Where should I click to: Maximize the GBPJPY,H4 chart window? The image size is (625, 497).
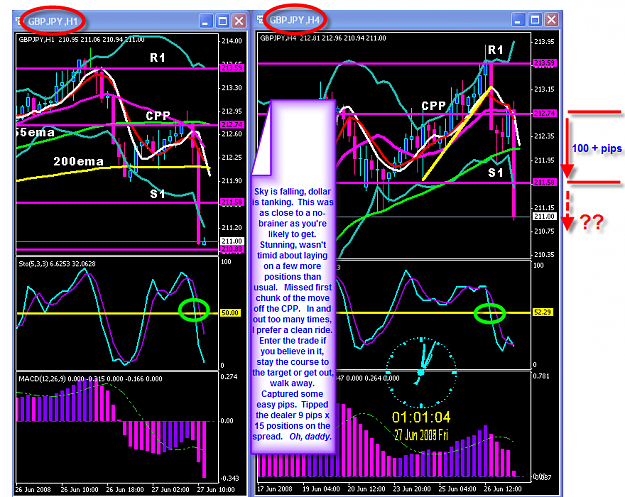535,19
